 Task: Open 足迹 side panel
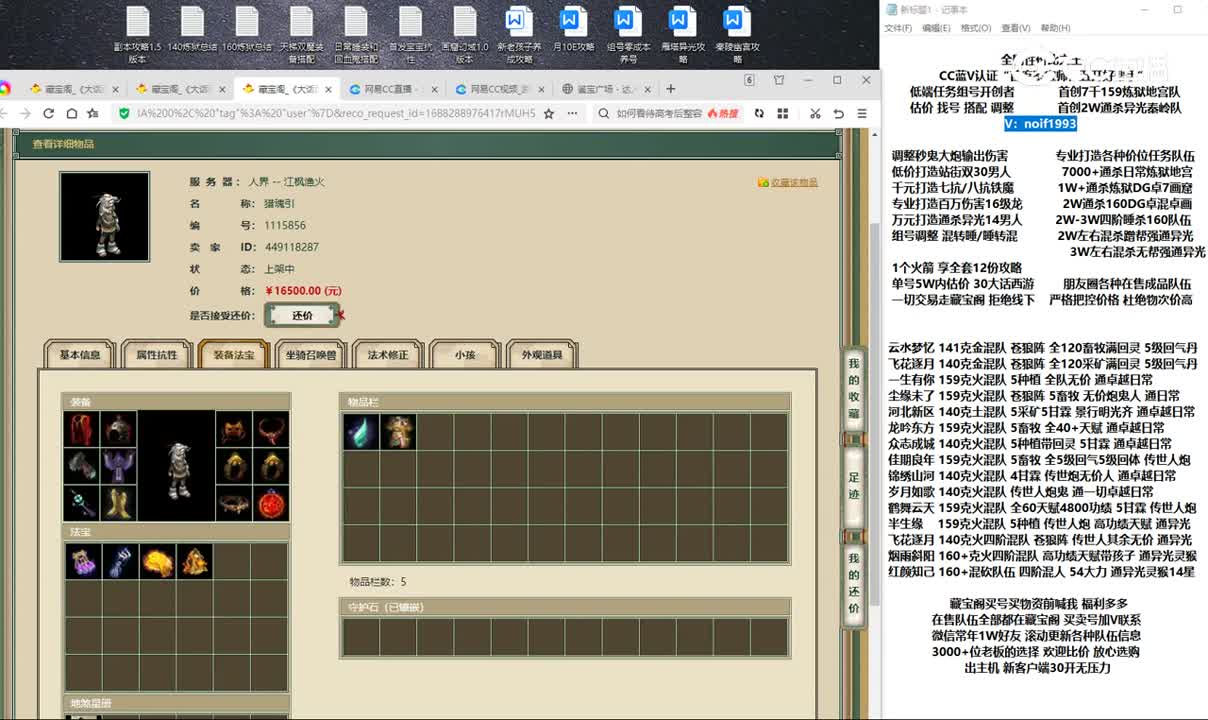pos(853,485)
